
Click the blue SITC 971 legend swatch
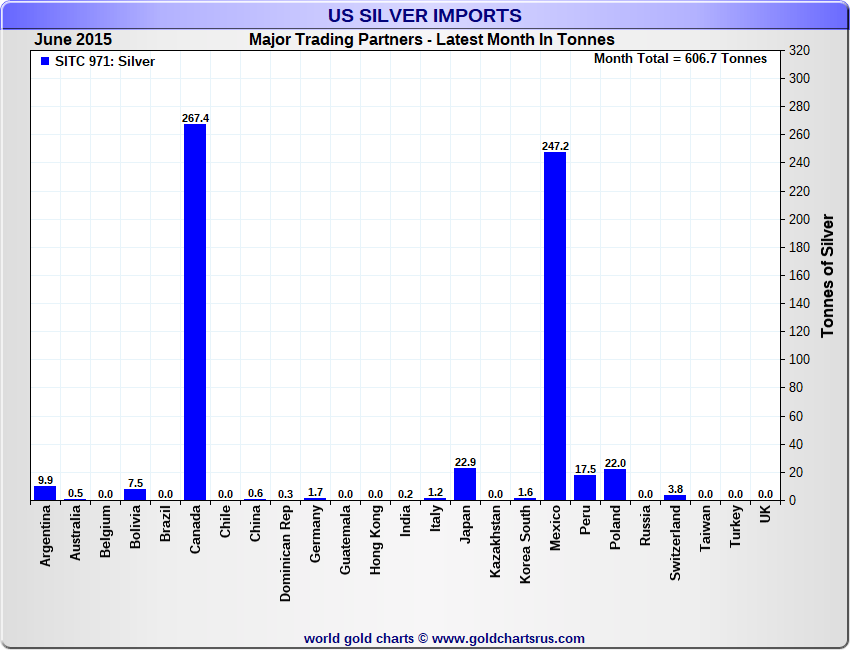[45, 61]
